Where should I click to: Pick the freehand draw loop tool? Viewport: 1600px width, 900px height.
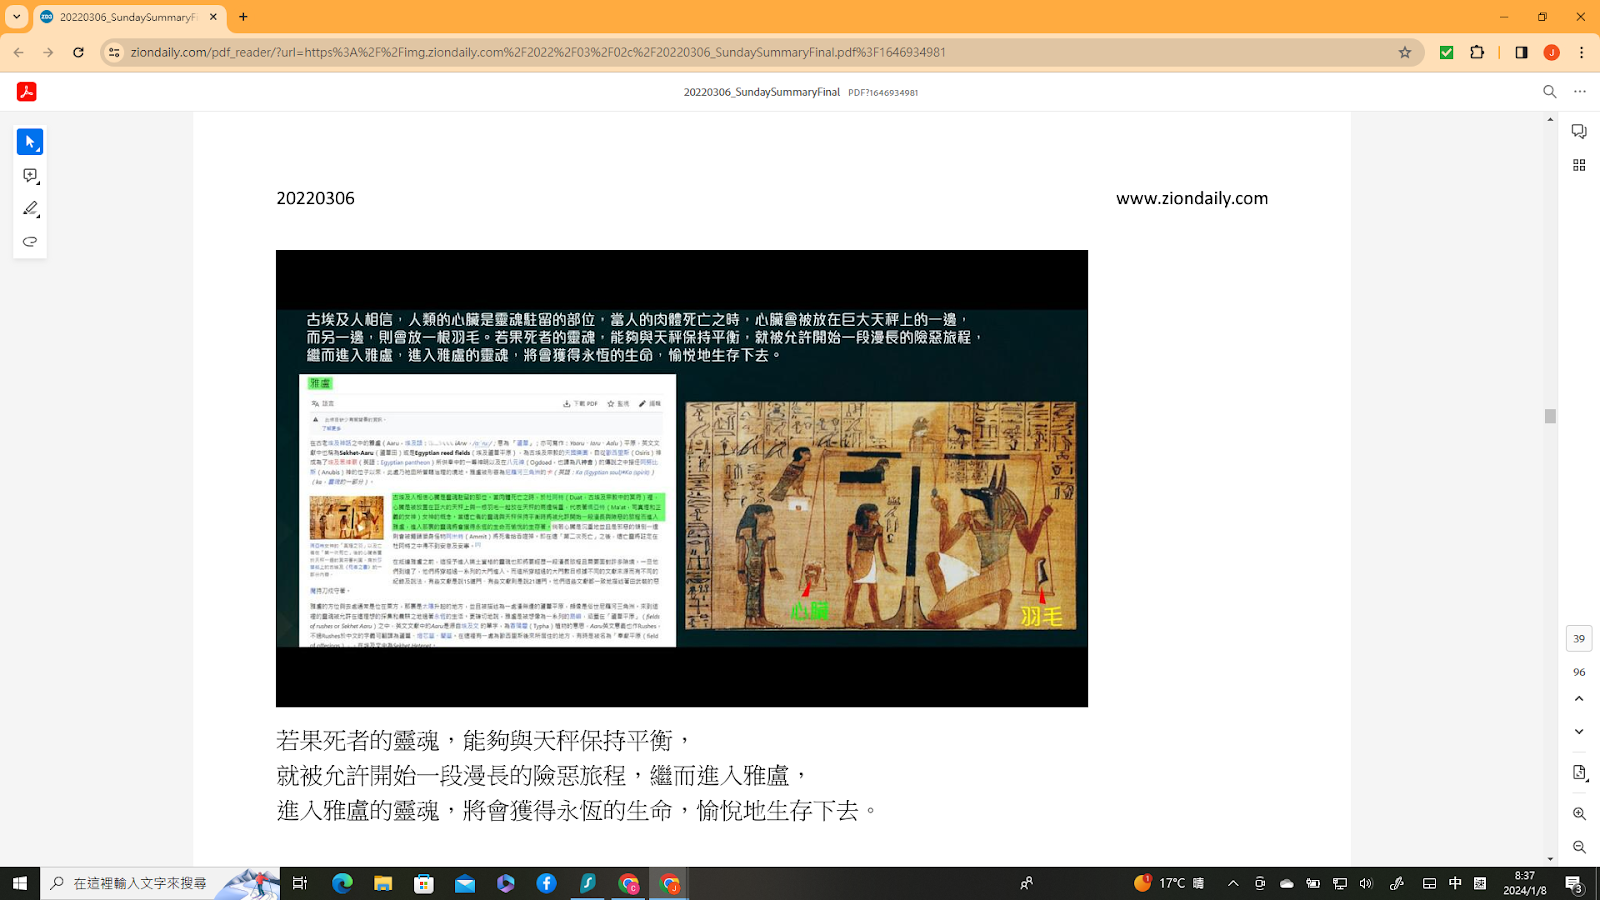click(30, 242)
